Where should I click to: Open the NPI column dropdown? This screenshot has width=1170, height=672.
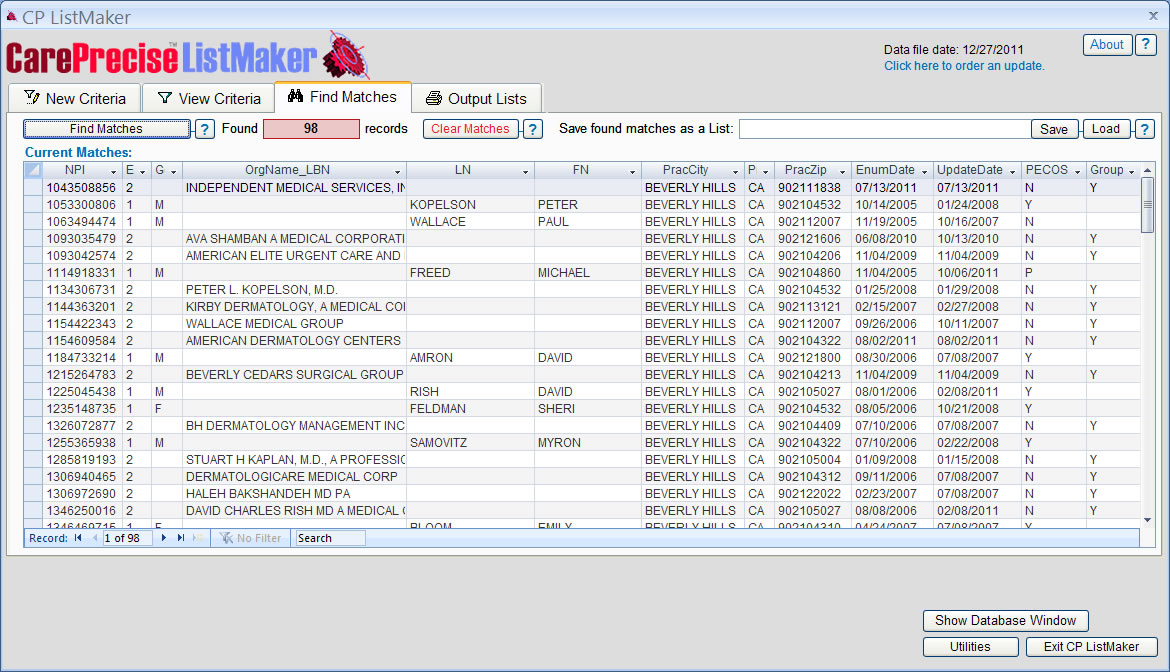point(113,172)
